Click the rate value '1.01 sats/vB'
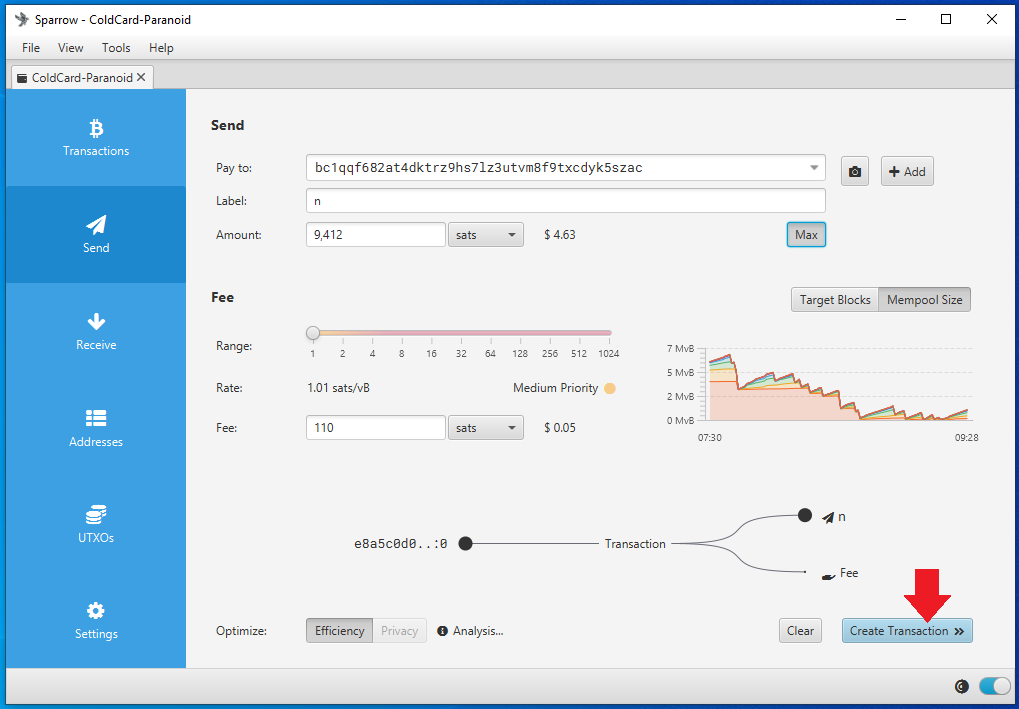The height and width of the screenshot is (709, 1019). [339, 388]
